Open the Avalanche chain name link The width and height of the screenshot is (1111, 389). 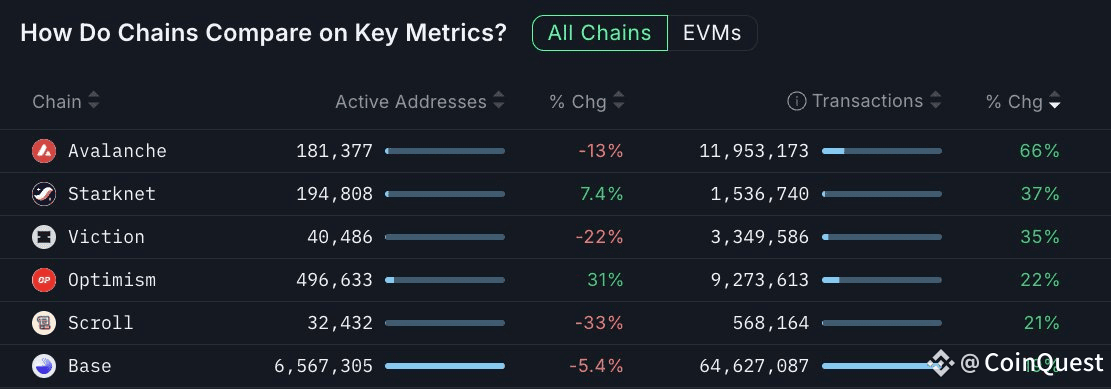tap(118, 151)
